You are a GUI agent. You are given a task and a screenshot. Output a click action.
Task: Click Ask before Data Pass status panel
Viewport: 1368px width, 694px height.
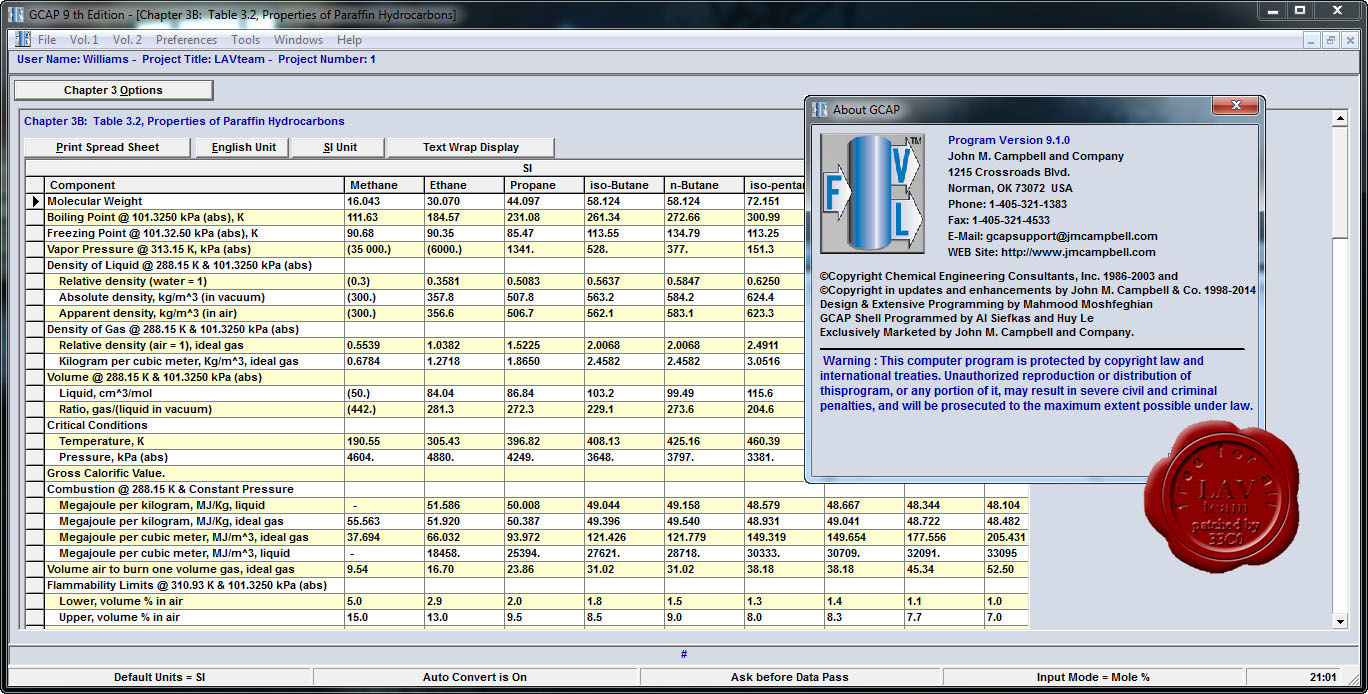[790, 677]
